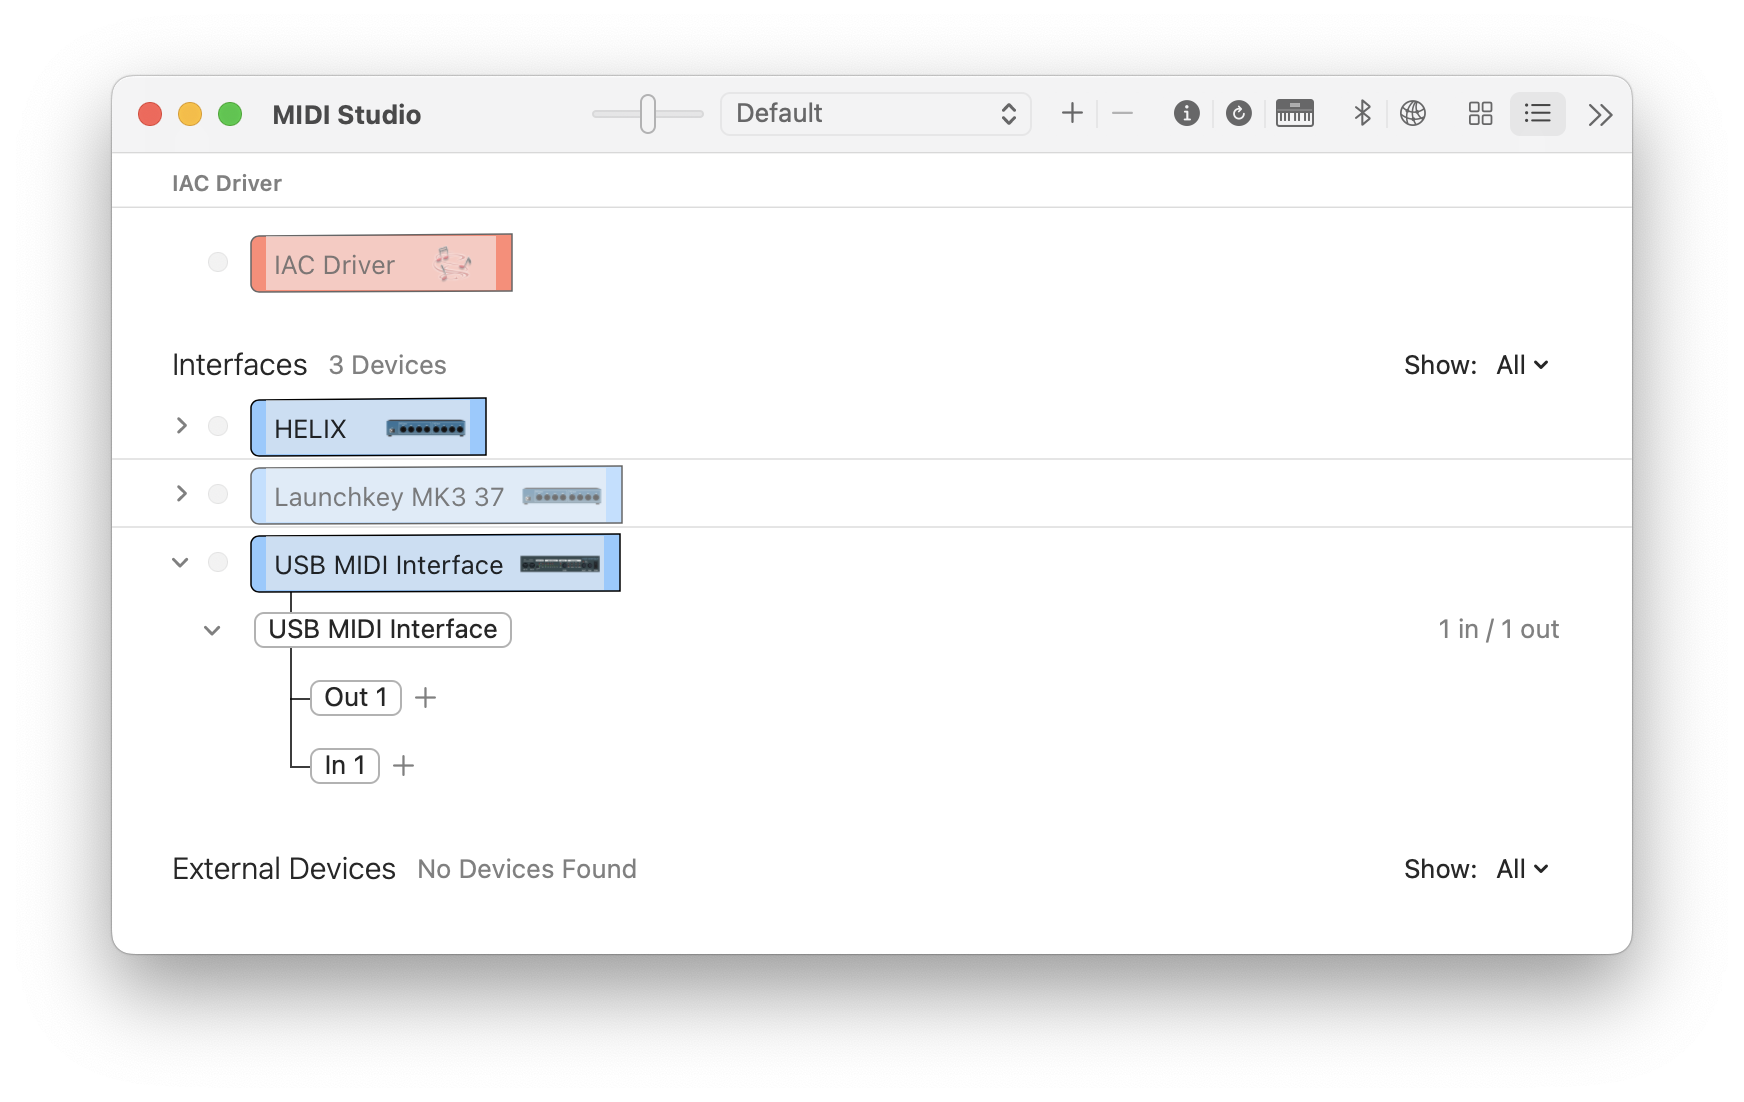
Task: Toggle the radio button beside Launchkey MK3 37
Action: pyautogui.click(x=218, y=495)
